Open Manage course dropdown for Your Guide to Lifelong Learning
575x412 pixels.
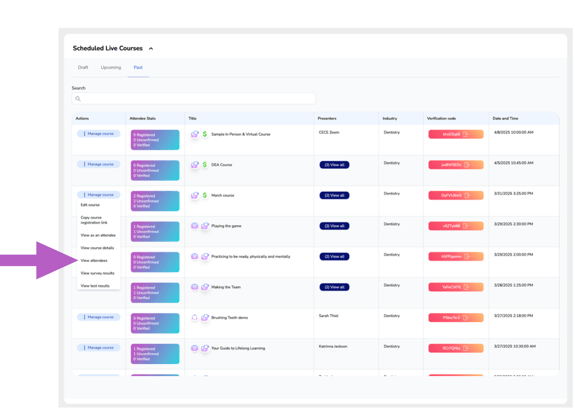[x=99, y=347]
